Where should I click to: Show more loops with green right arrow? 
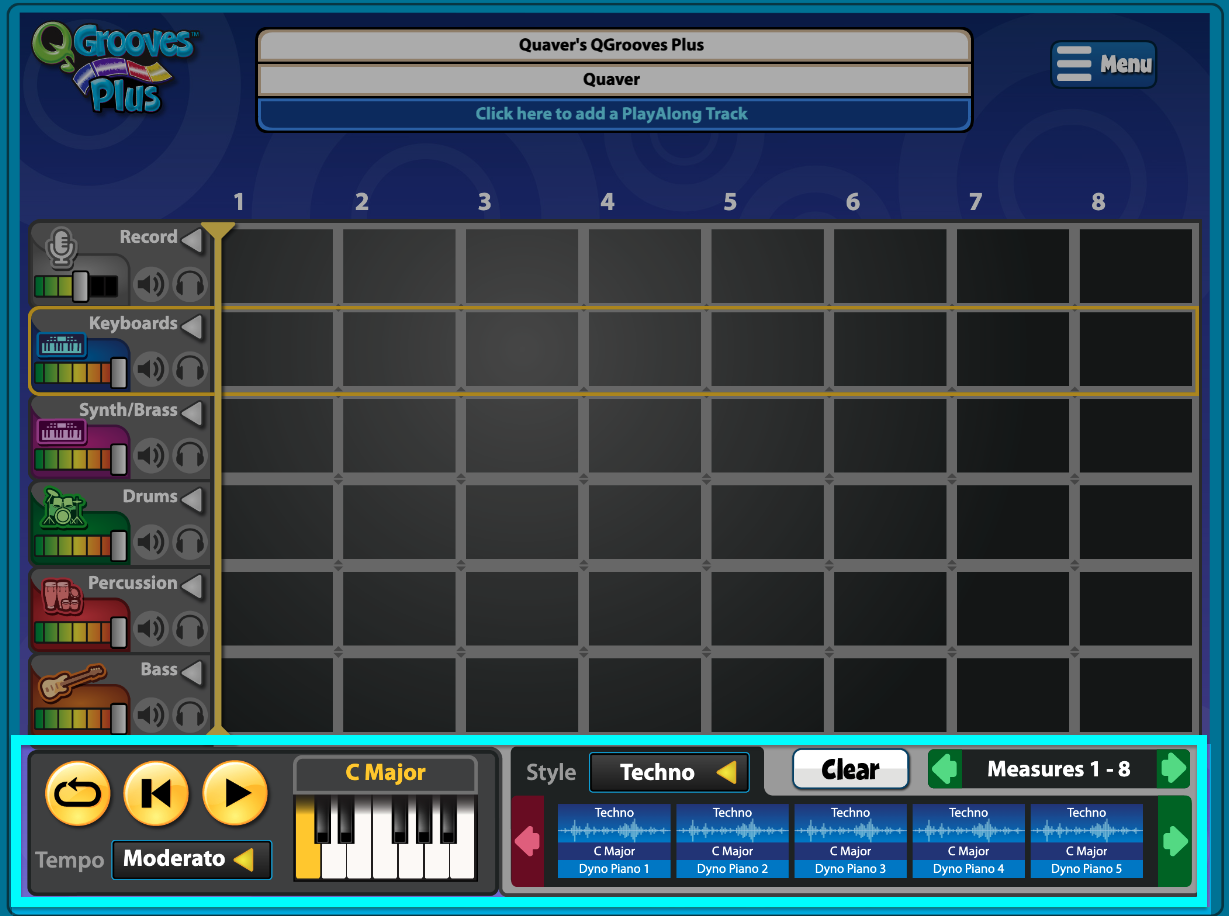coord(1175,841)
